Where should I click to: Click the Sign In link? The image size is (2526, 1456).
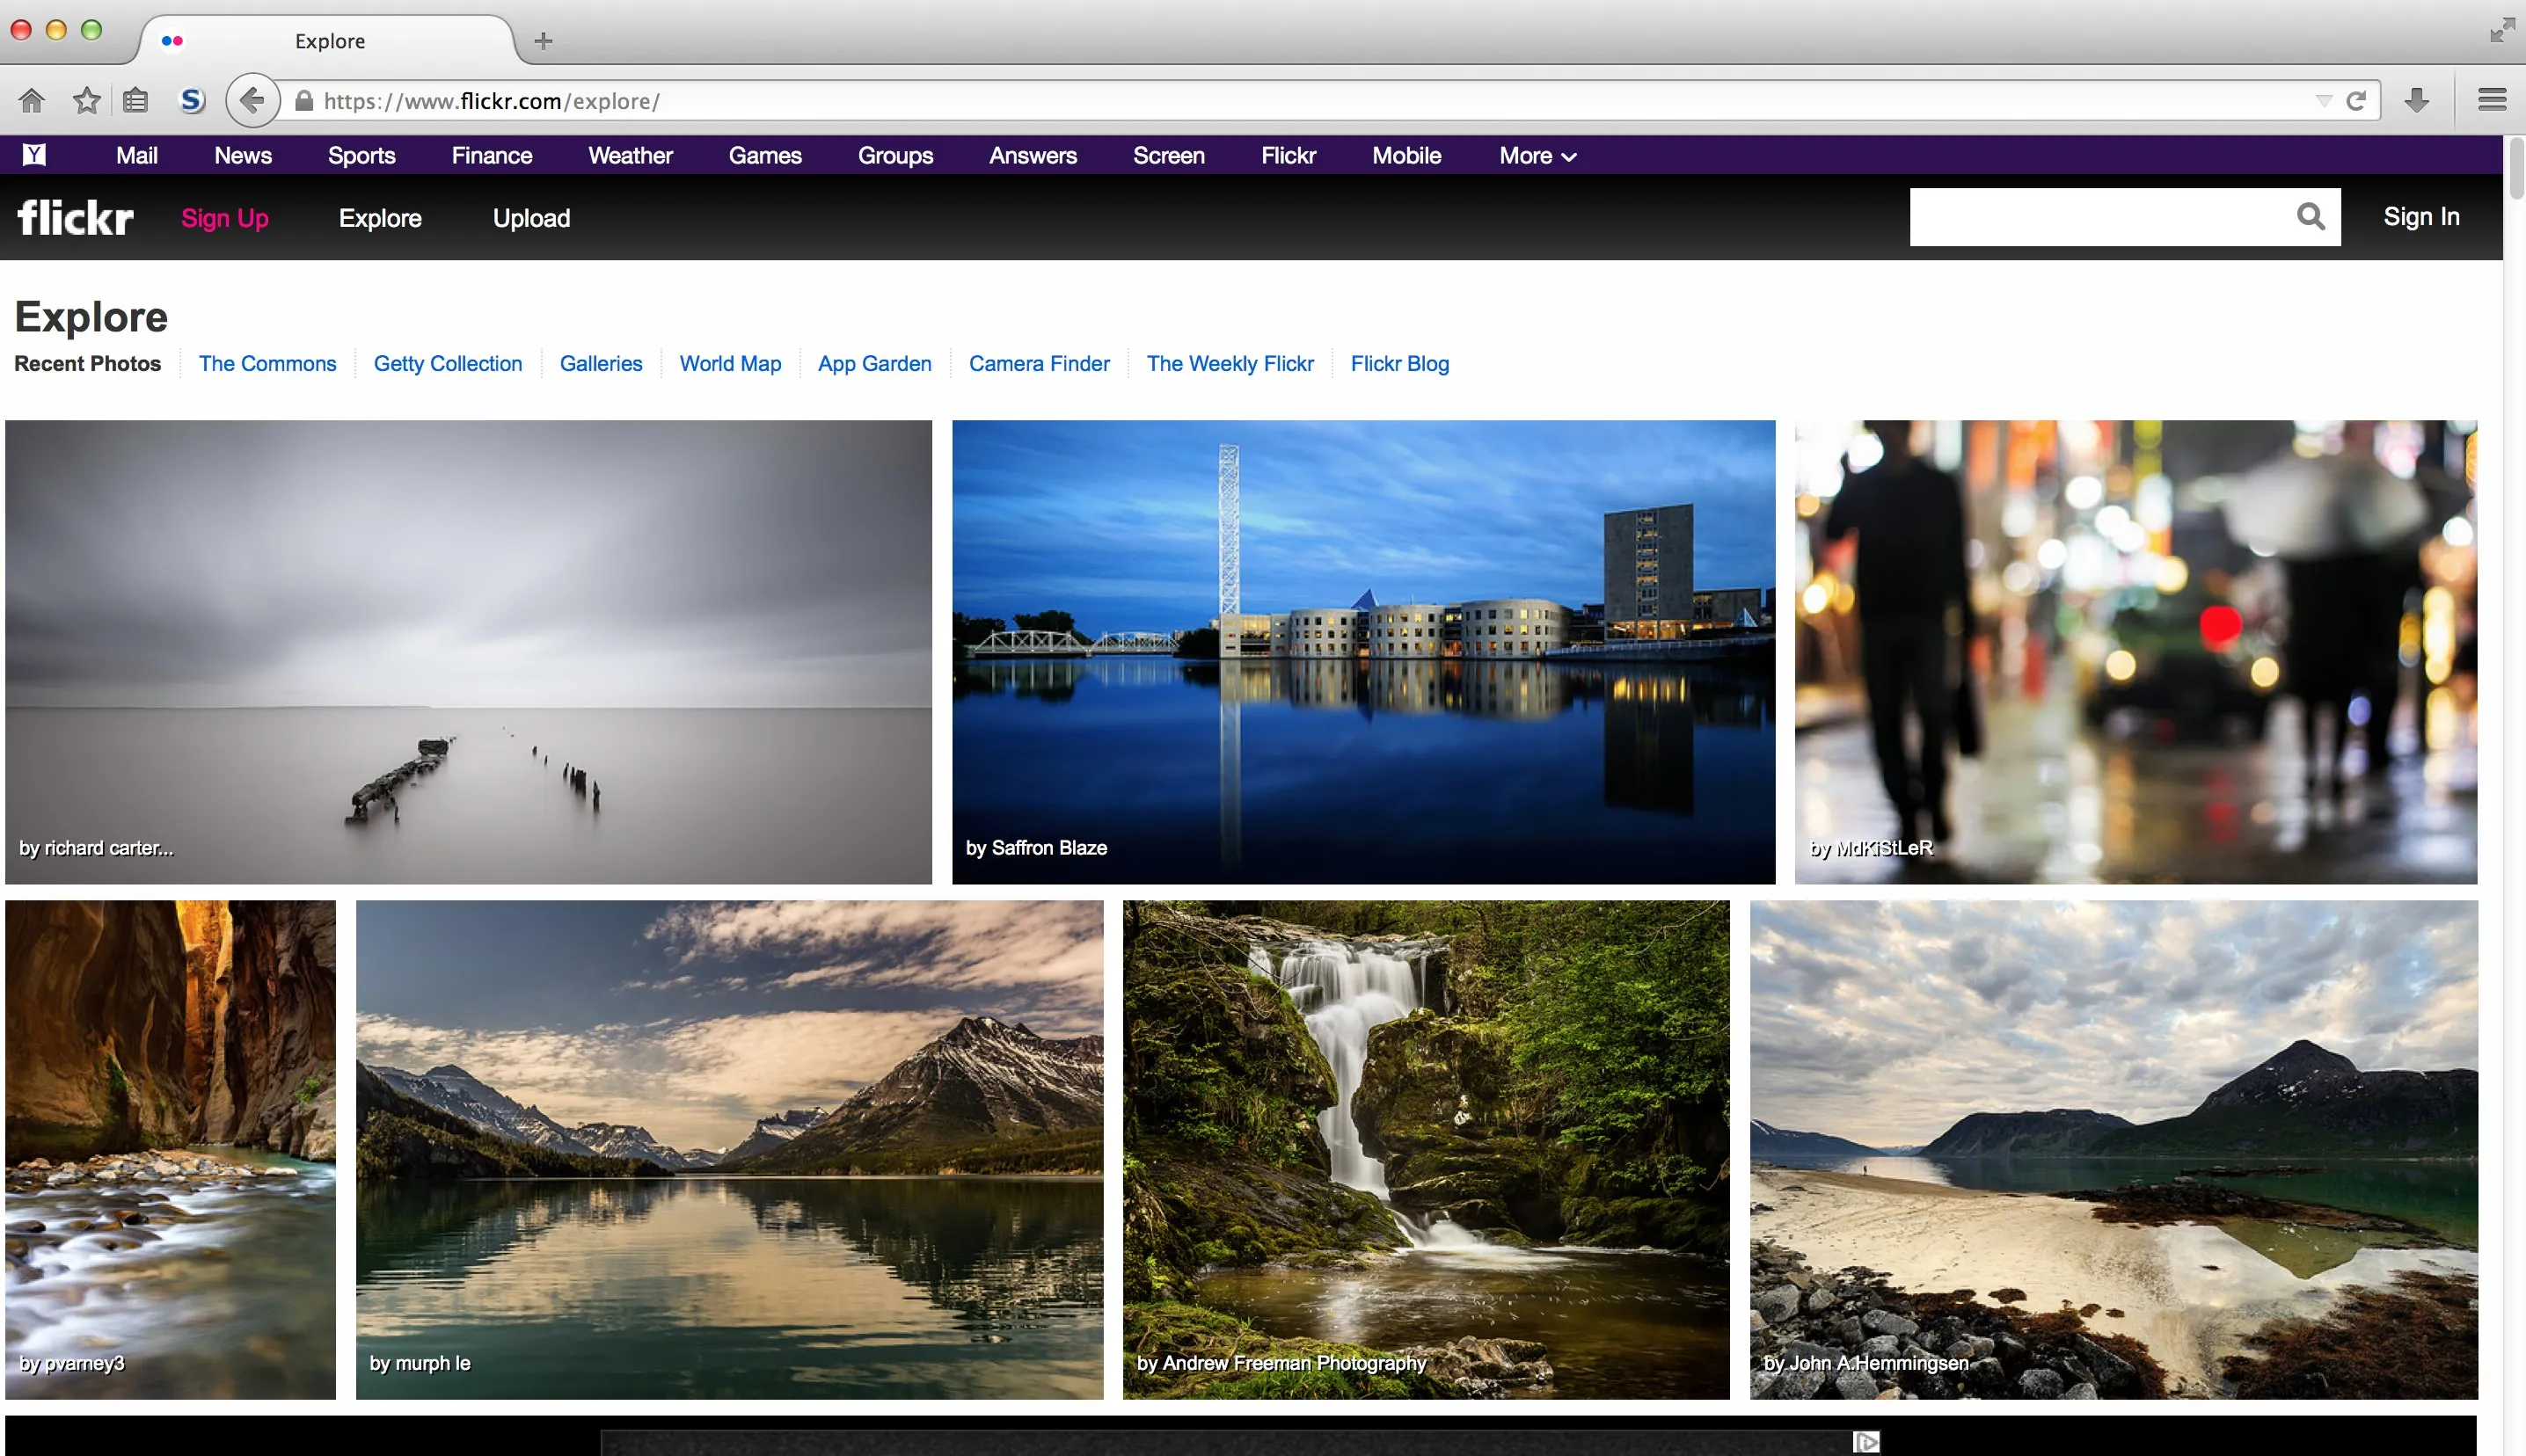pyautogui.click(x=2421, y=217)
